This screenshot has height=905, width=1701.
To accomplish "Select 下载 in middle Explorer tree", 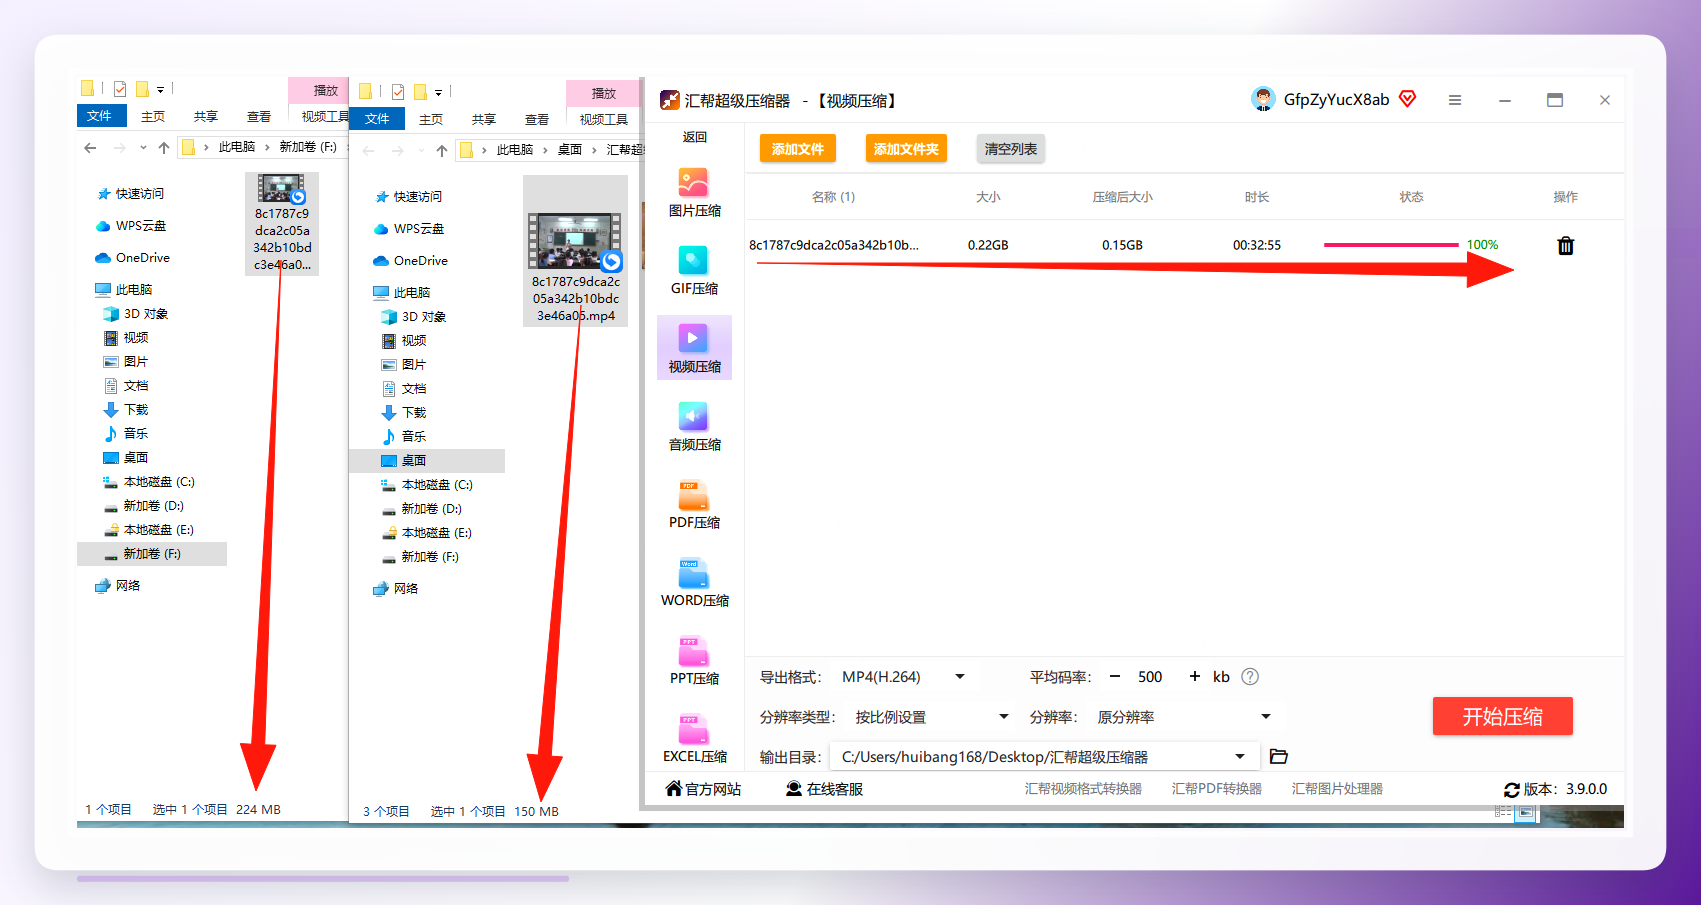I will (x=404, y=413).
